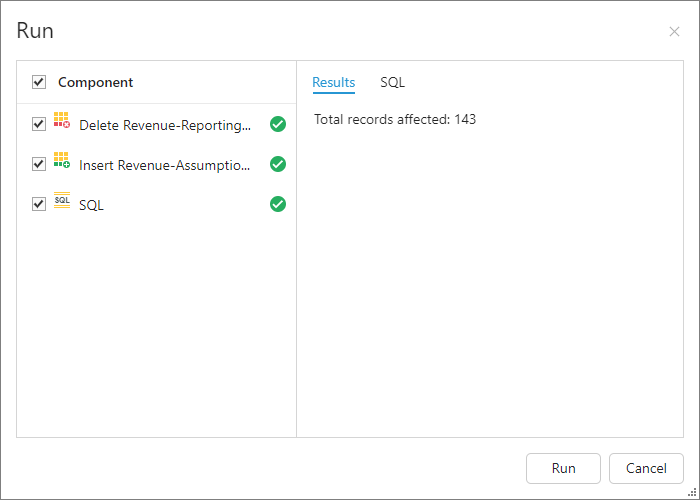Click the dialog resize grip corner
The height and width of the screenshot is (500, 700).
(x=692, y=492)
